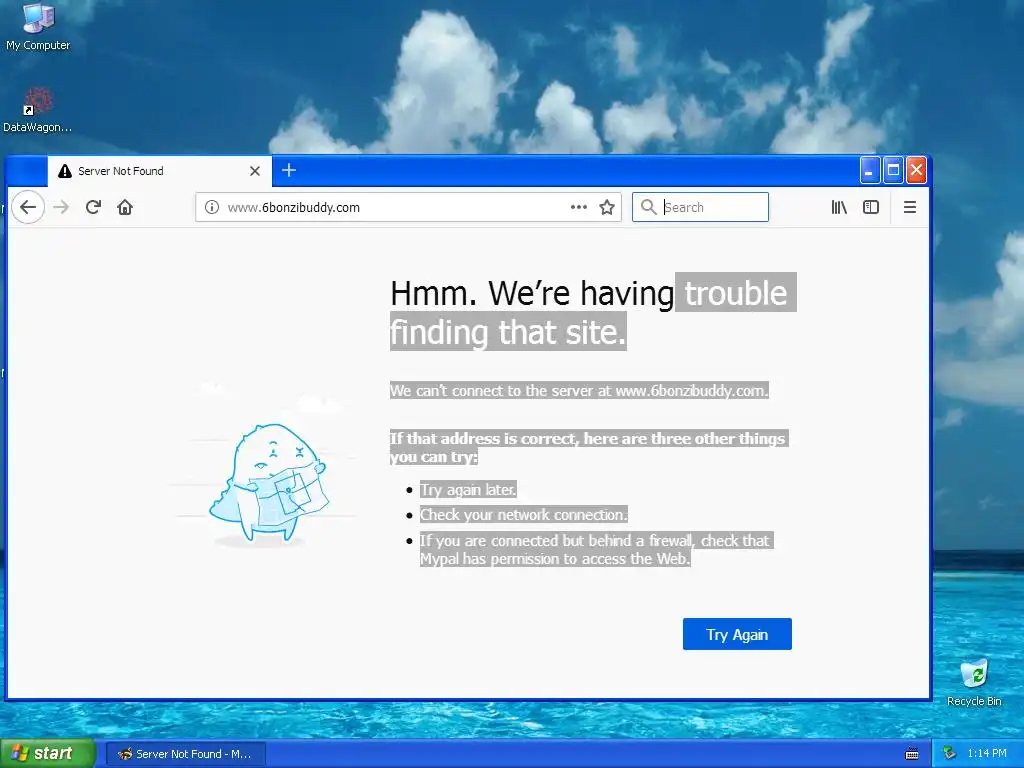This screenshot has width=1024, height=768.
Task: Open the Library bookshelf icon
Action: coord(839,207)
